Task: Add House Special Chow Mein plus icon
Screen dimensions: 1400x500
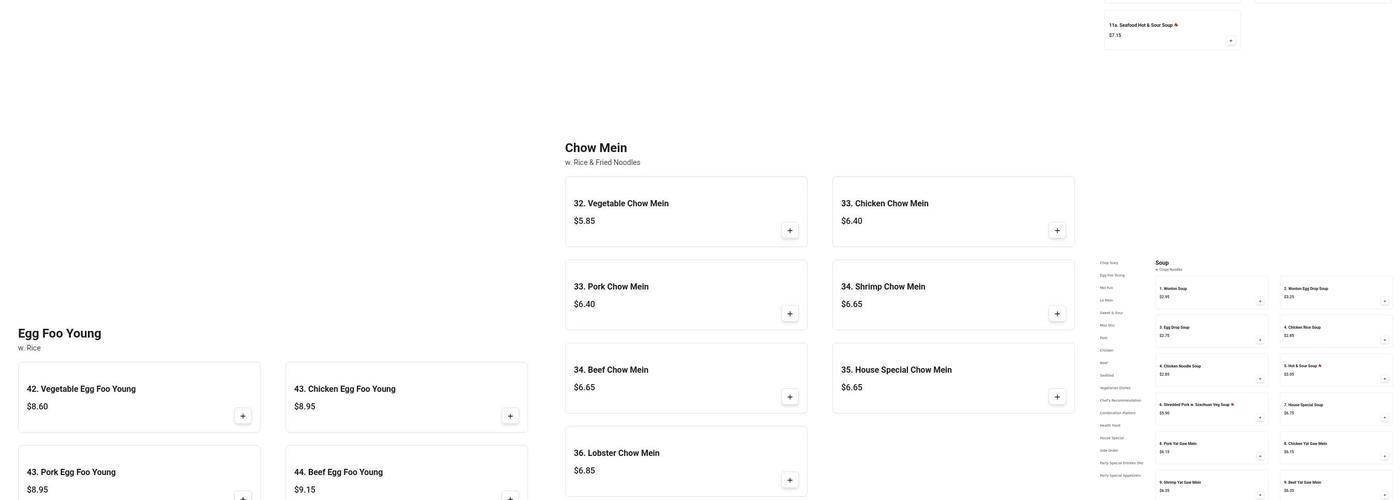Action: [x=1057, y=397]
